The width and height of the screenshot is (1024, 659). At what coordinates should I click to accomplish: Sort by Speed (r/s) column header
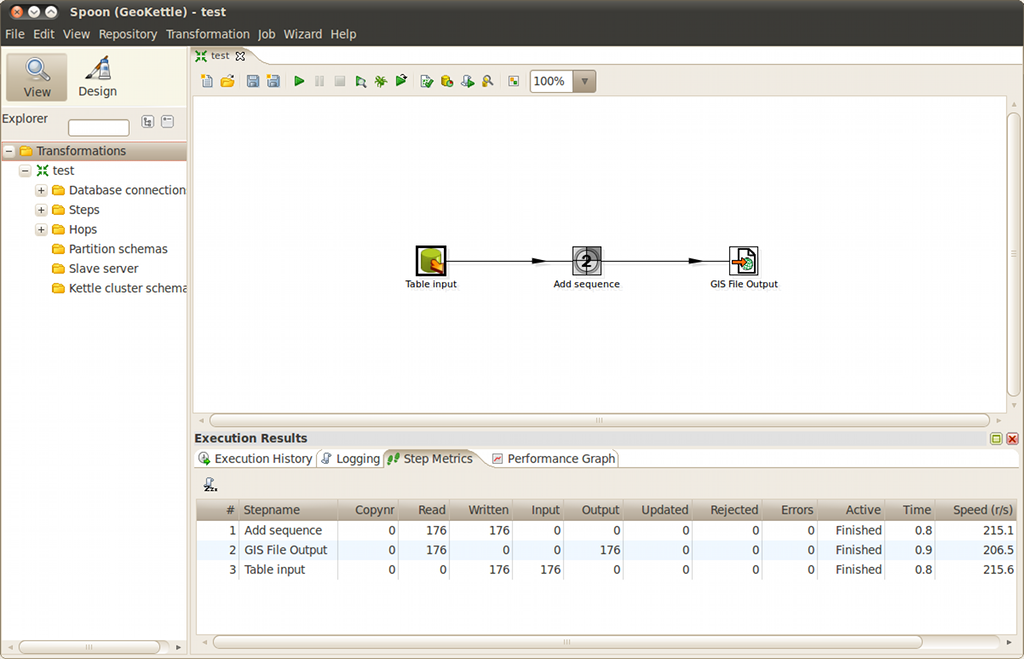pyautogui.click(x=976, y=510)
